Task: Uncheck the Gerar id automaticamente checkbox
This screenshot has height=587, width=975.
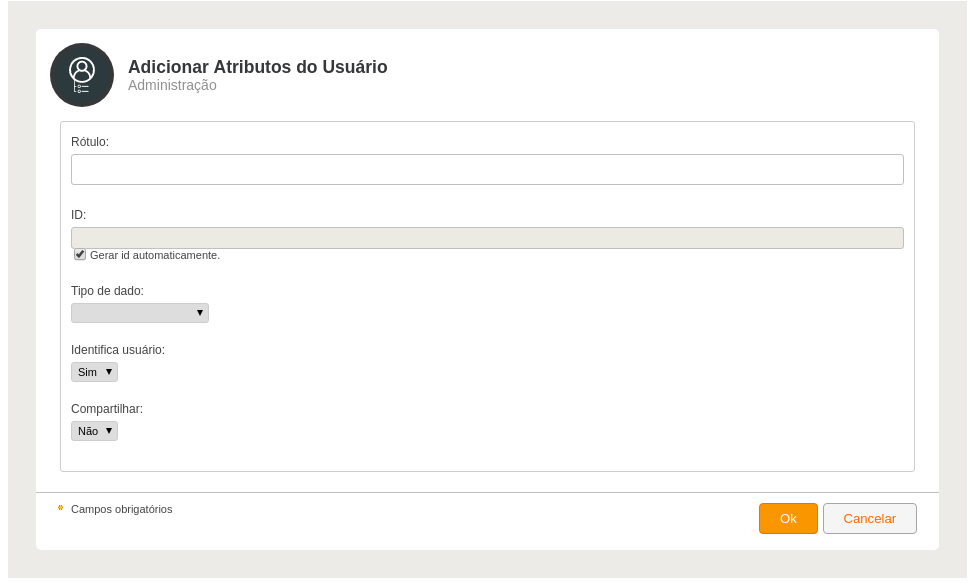Action: (80, 254)
